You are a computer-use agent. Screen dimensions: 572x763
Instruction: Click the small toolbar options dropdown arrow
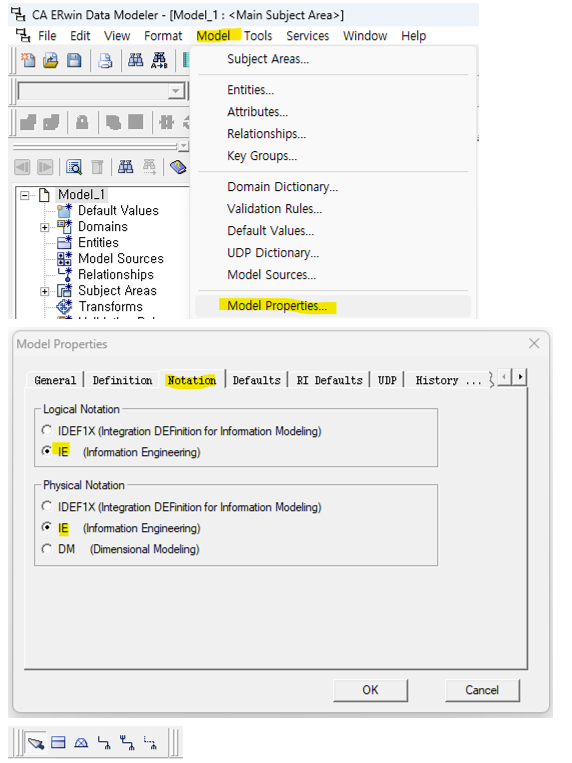pos(183,145)
